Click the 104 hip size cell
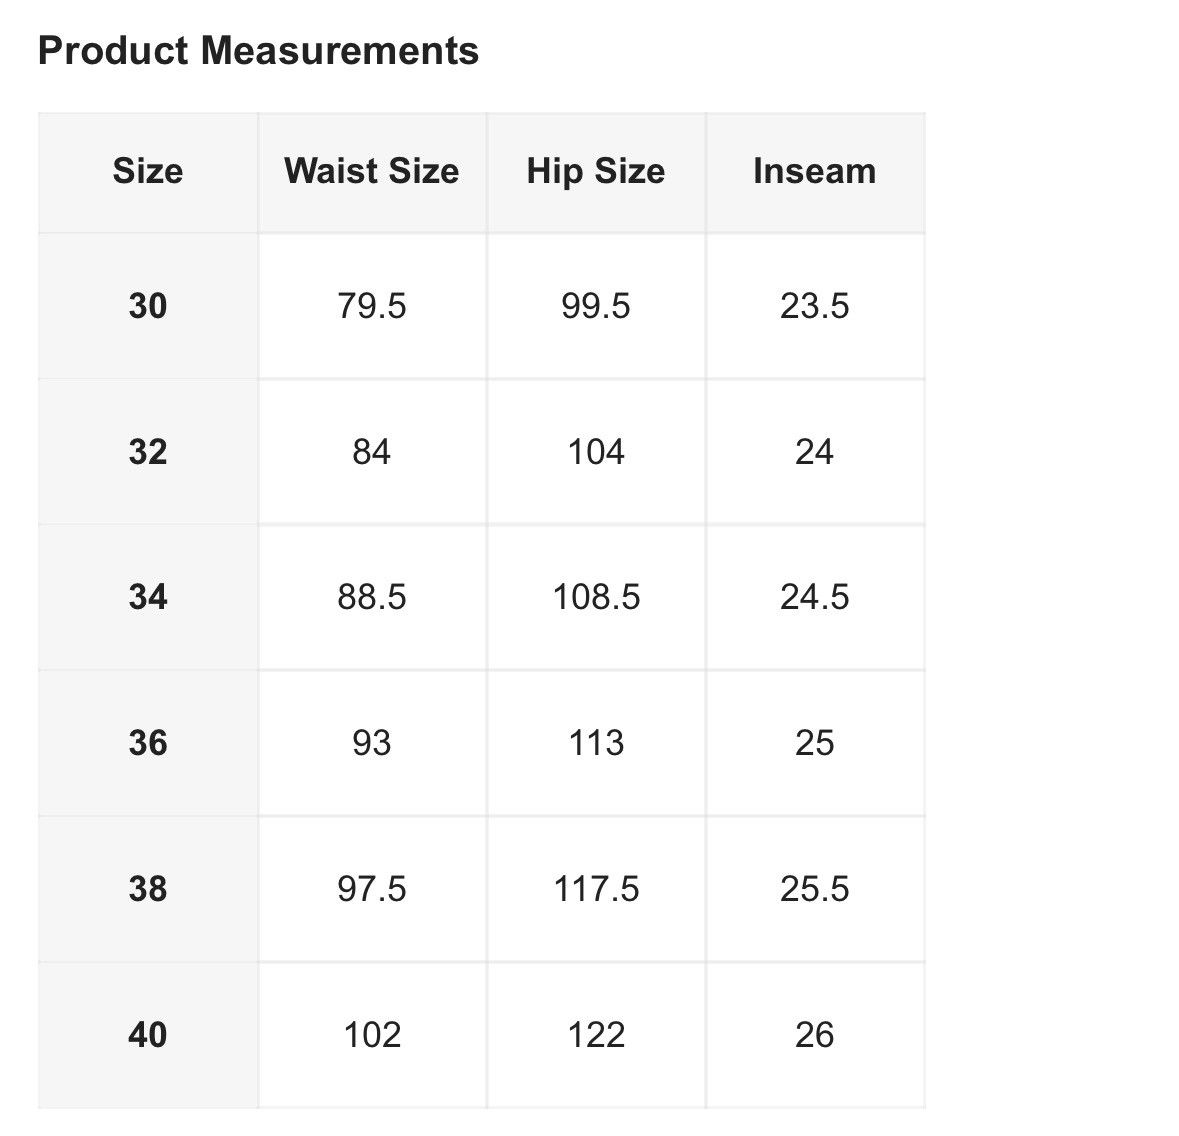The height and width of the screenshot is (1136, 1179). (596, 452)
